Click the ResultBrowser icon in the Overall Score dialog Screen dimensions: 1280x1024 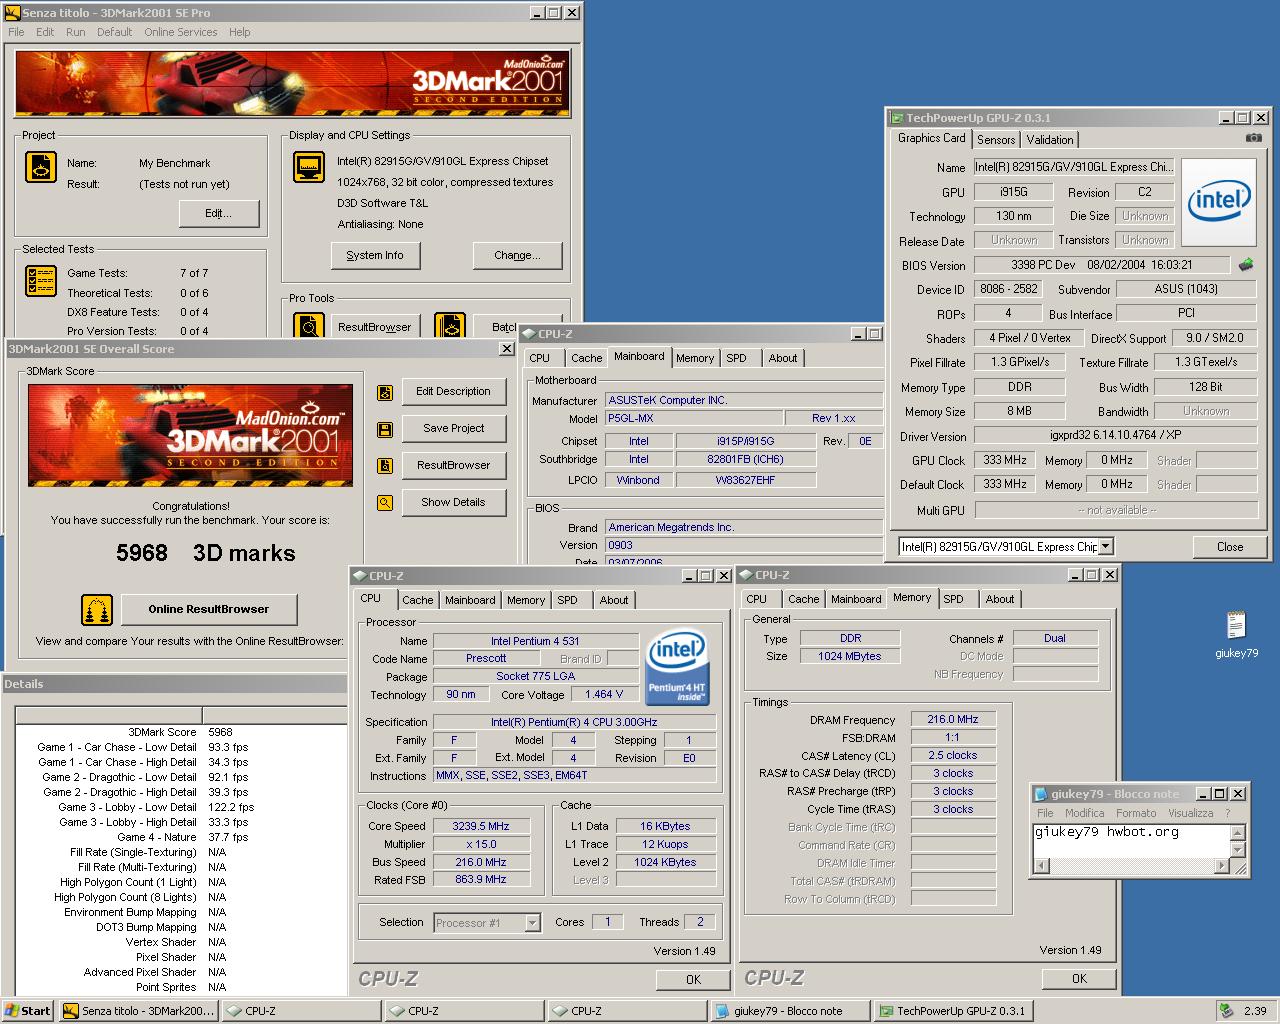click(x=384, y=466)
